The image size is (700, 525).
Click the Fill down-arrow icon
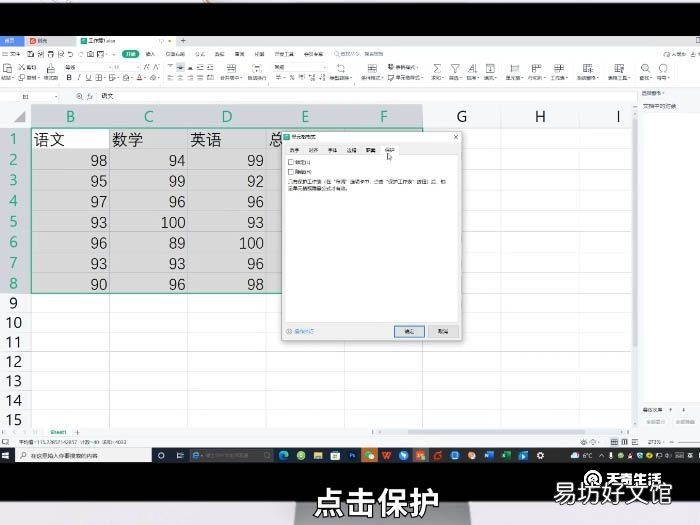click(490, 68)
